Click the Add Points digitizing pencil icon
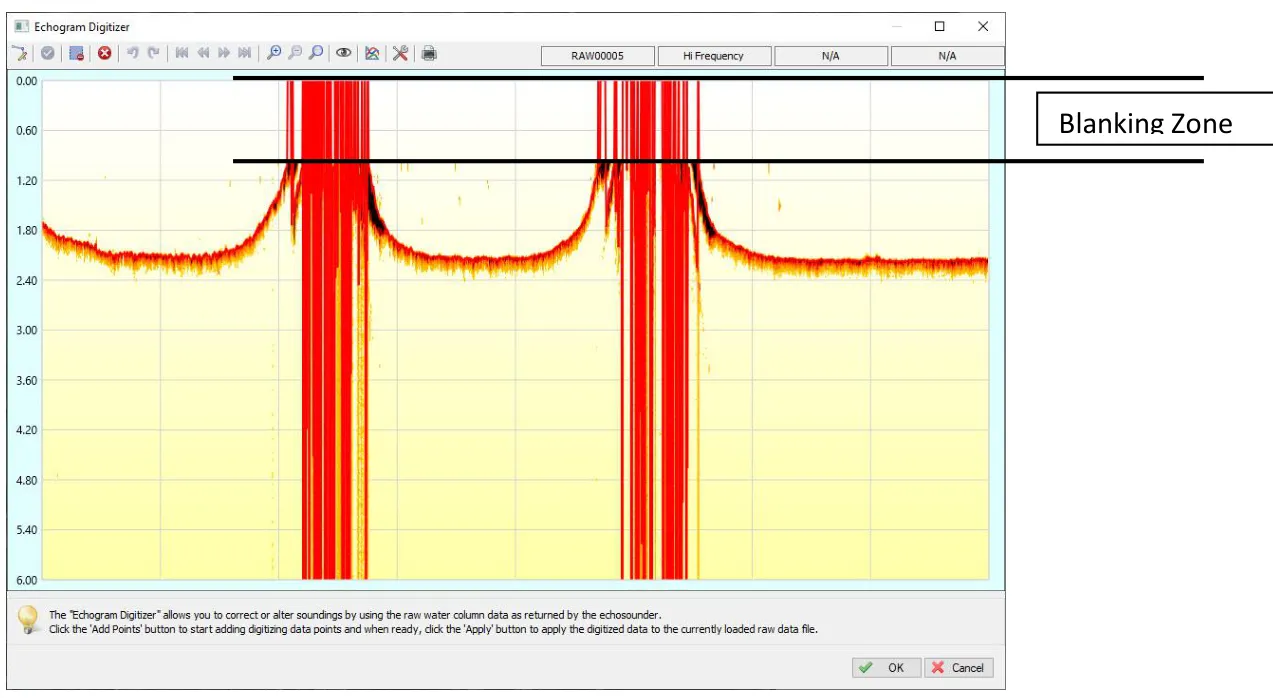This screenshot has width=1273, height=698. [x=20, y=53]
